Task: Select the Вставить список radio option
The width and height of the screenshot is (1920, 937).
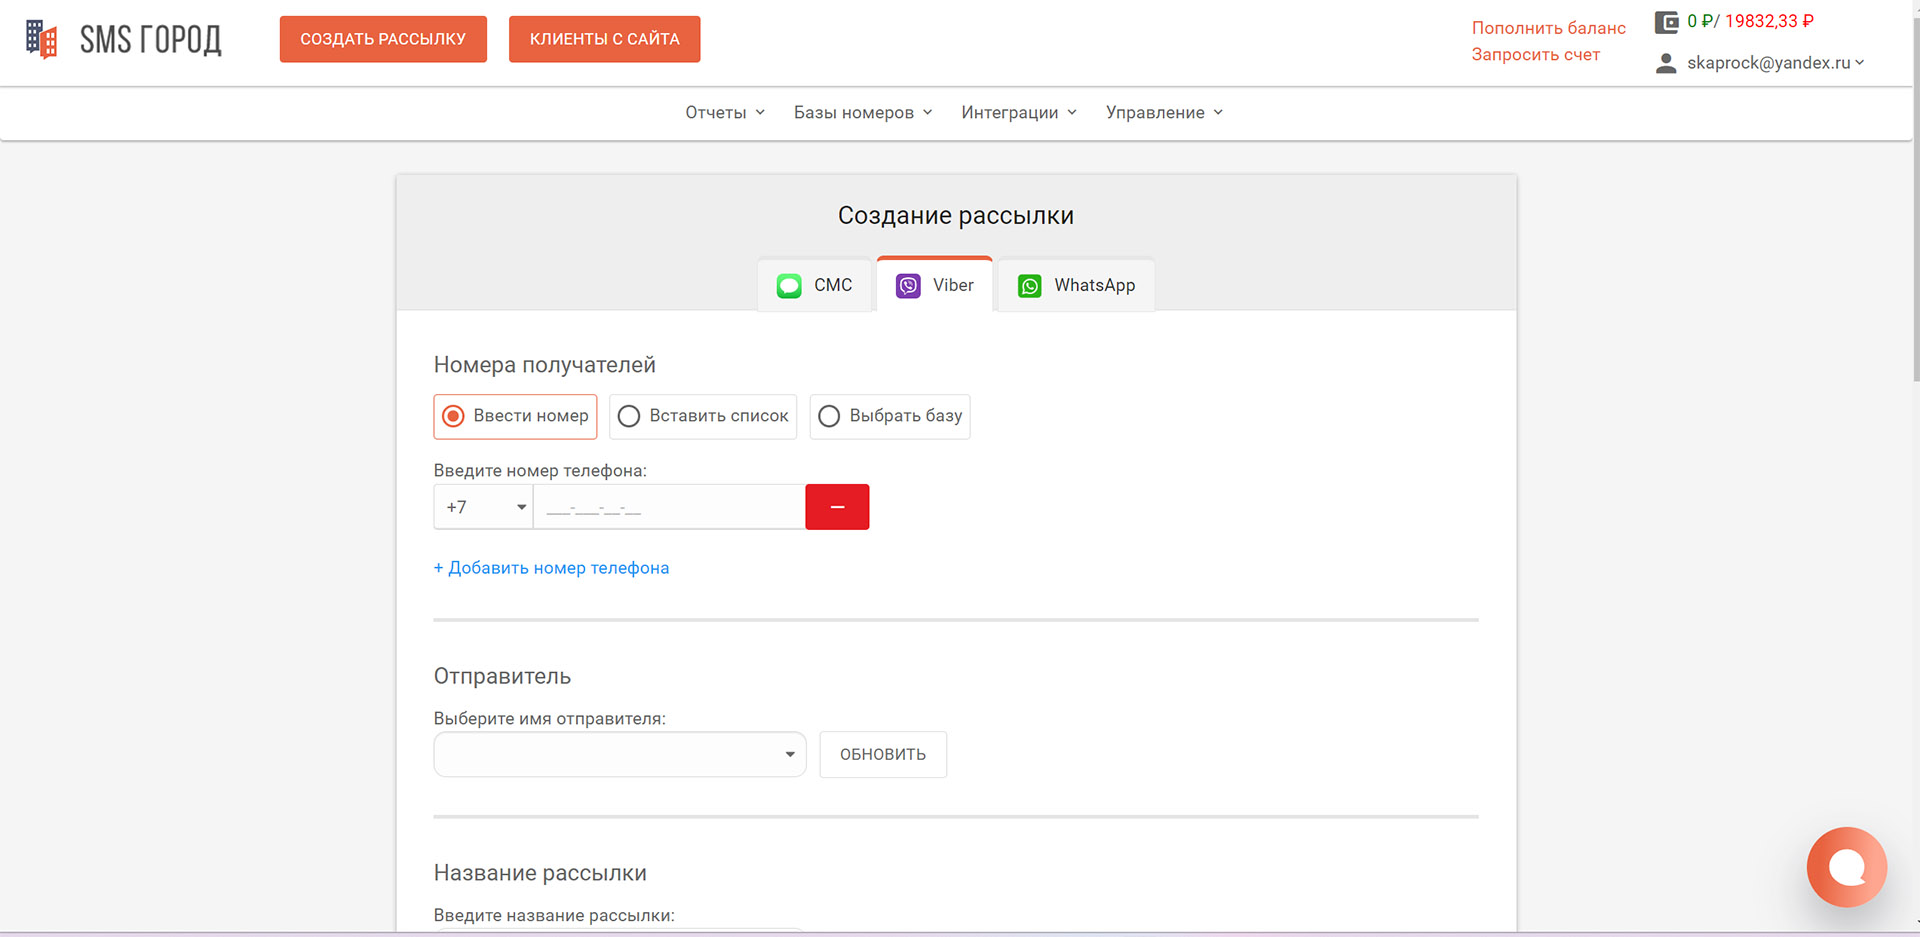Action: tap(629, 416)
